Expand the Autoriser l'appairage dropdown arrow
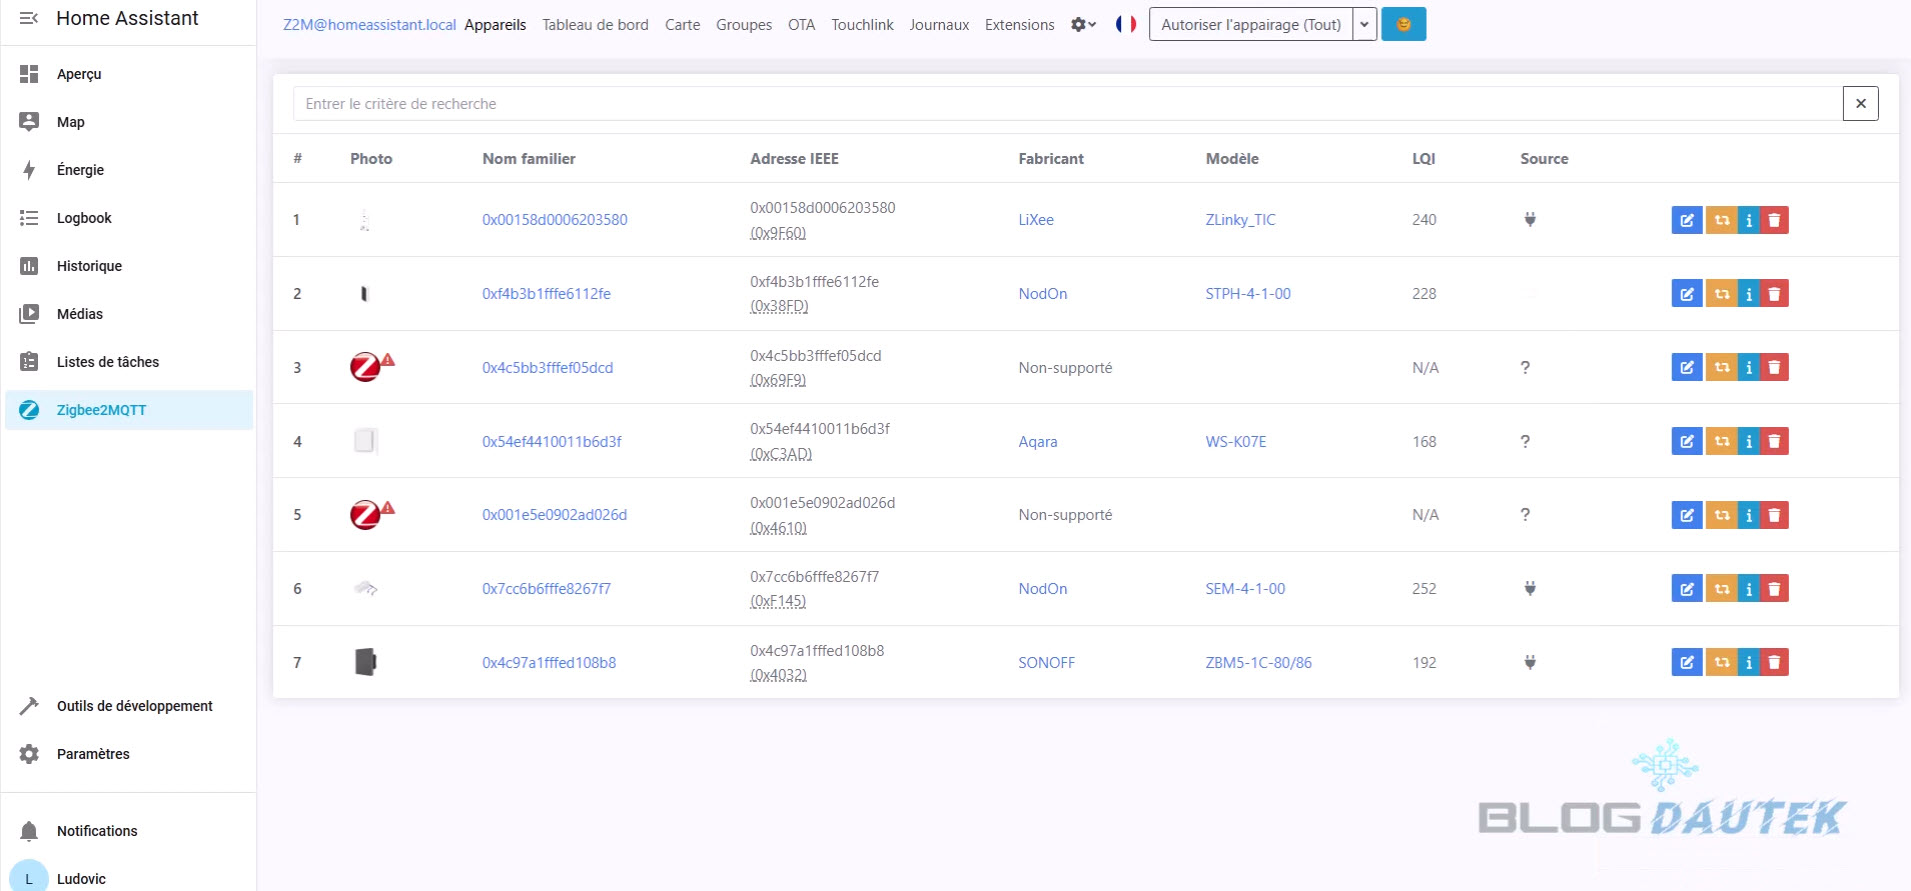The height and width of the screenshot is (891, 1911). [1364, 24]
